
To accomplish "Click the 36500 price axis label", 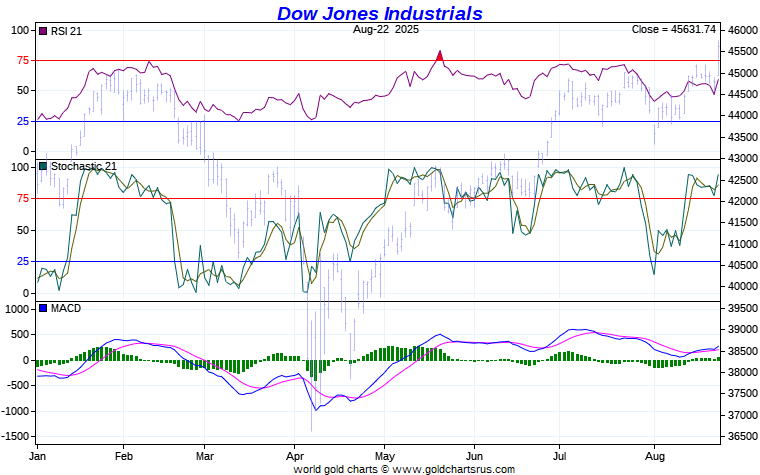I will coord(742,436).
